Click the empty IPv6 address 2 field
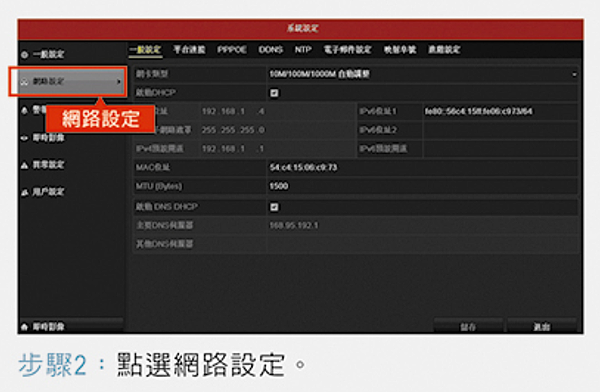The height and width of the screenshot is (392, 600). (501, 130)
